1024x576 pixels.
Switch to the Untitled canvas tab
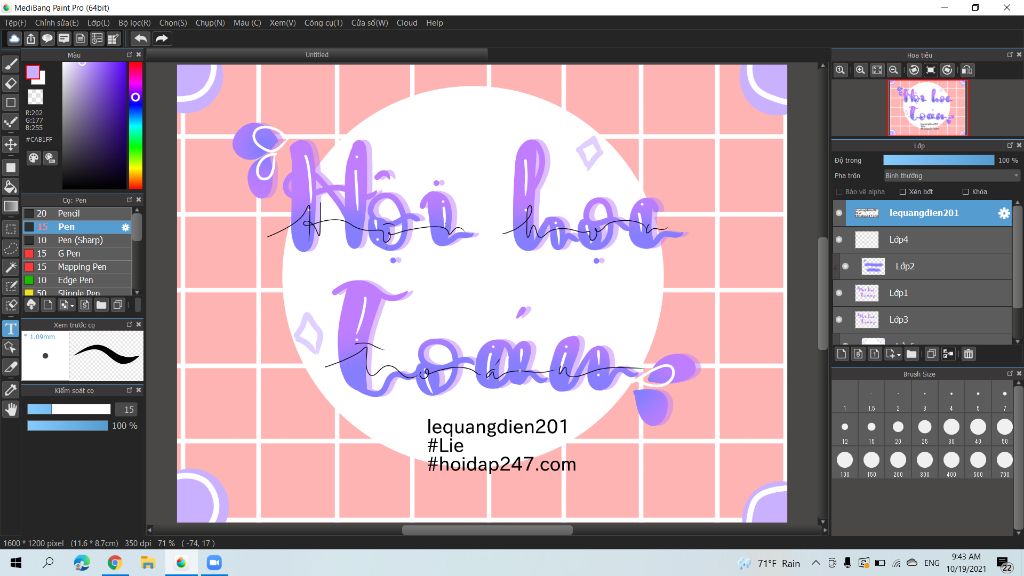pos(317,55)
